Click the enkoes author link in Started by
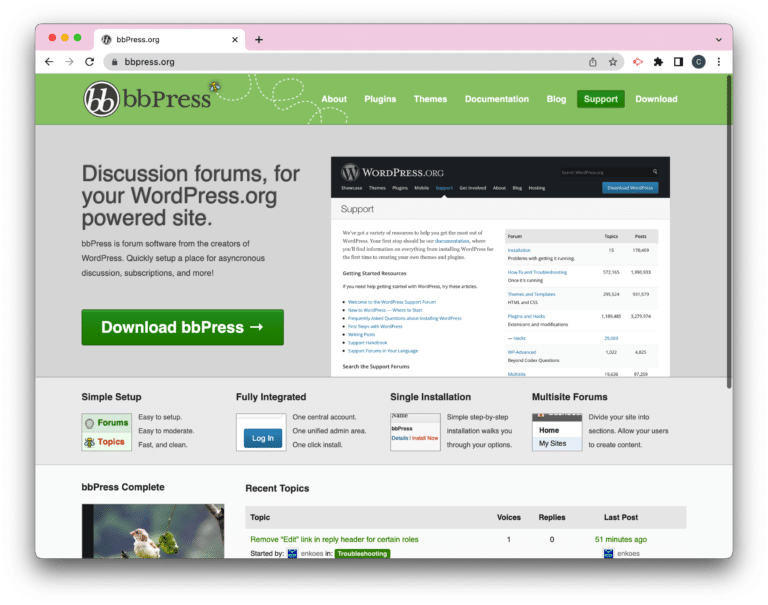The image size is (768, 605). click(x=312, y=554)
